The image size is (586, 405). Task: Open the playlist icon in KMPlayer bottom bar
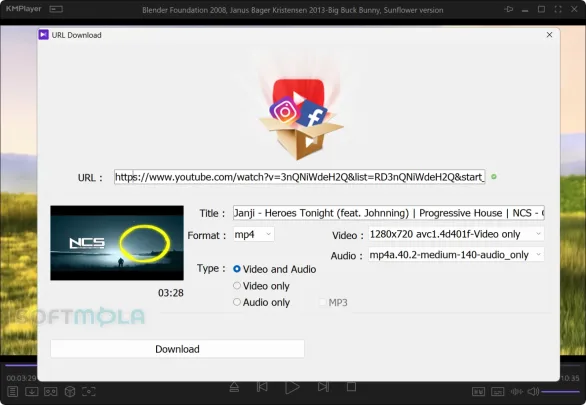(x=12, y=391)
